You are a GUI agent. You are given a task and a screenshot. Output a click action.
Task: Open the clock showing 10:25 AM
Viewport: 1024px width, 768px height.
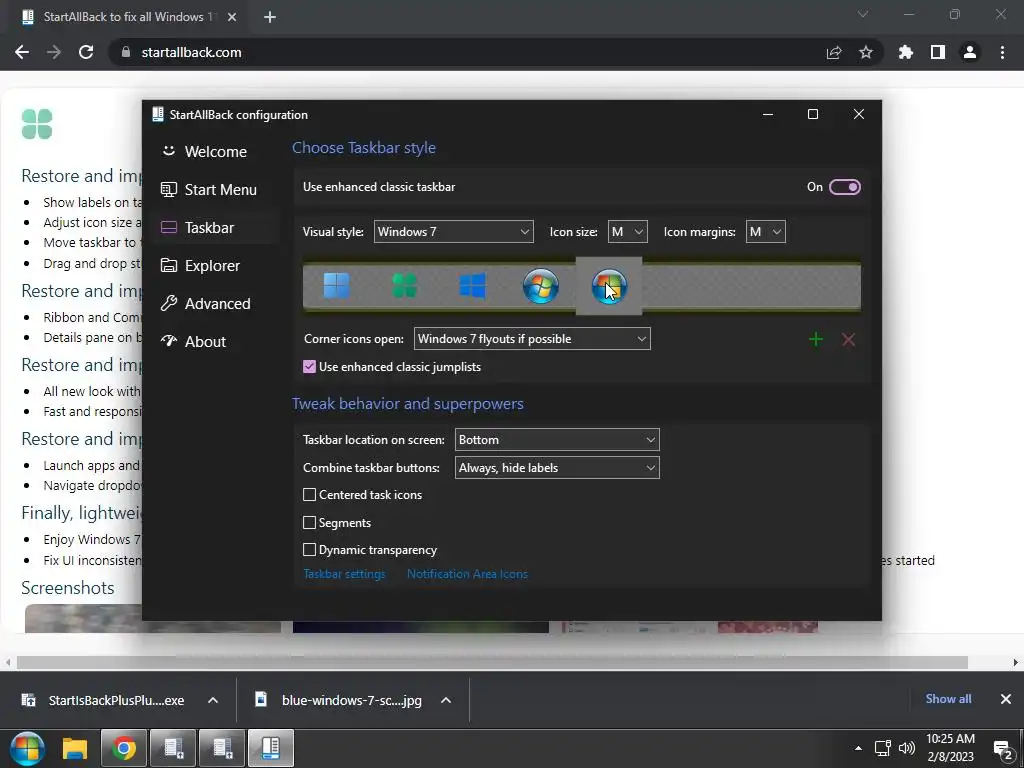coord(950,748)
